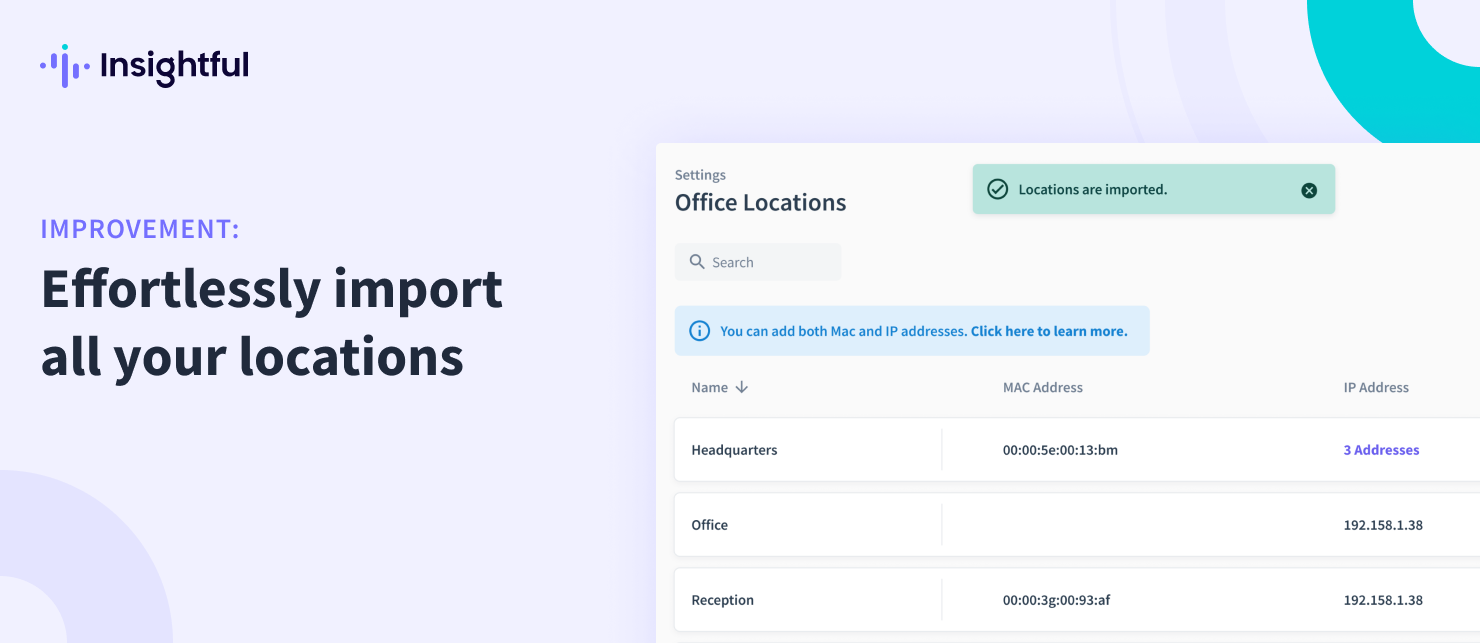The image size is (1480, 643).
Task: Click the green checkmark icon in the notification
Action: coord(997,189)
